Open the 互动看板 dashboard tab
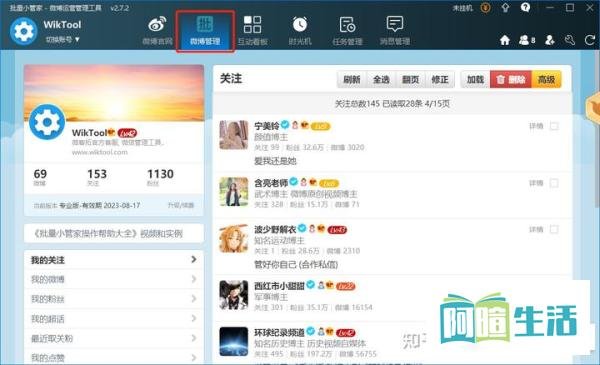The height and width of the screenshot is (365, 600). 253,31
